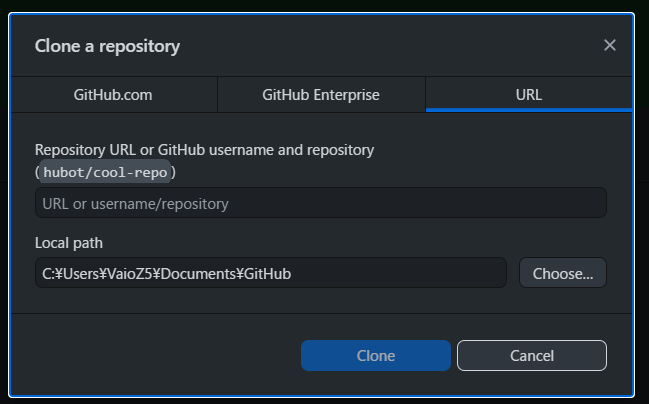The image size is (649, 404).
Task: Cancel the clone dialog
Action: click(x=532, y=355)
